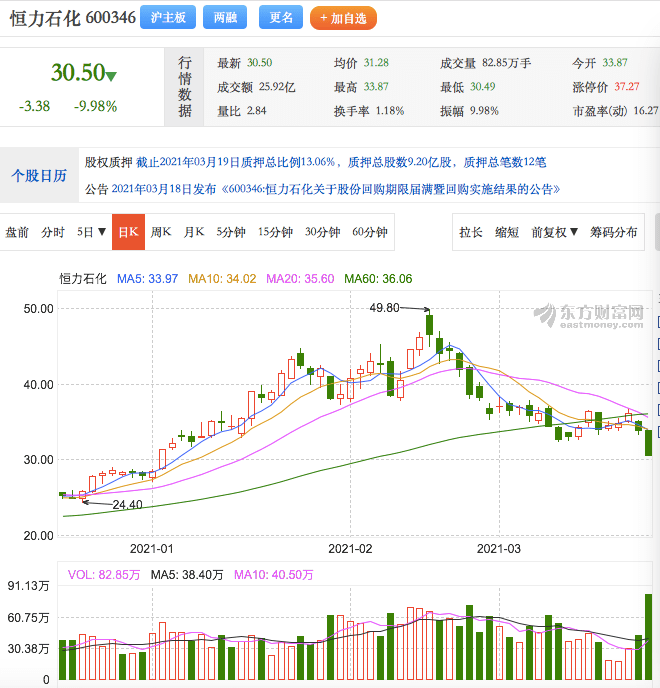Click the 量比 2.84 value
660x688 pixels.
[x=256, y=110]
